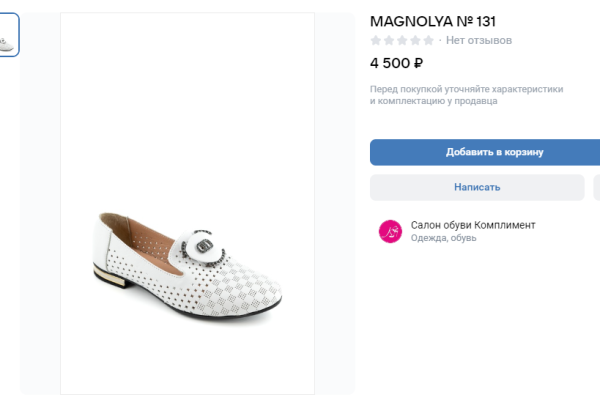Rate the product two stars
The image size is (600, 400).
(x=388, y=41)
